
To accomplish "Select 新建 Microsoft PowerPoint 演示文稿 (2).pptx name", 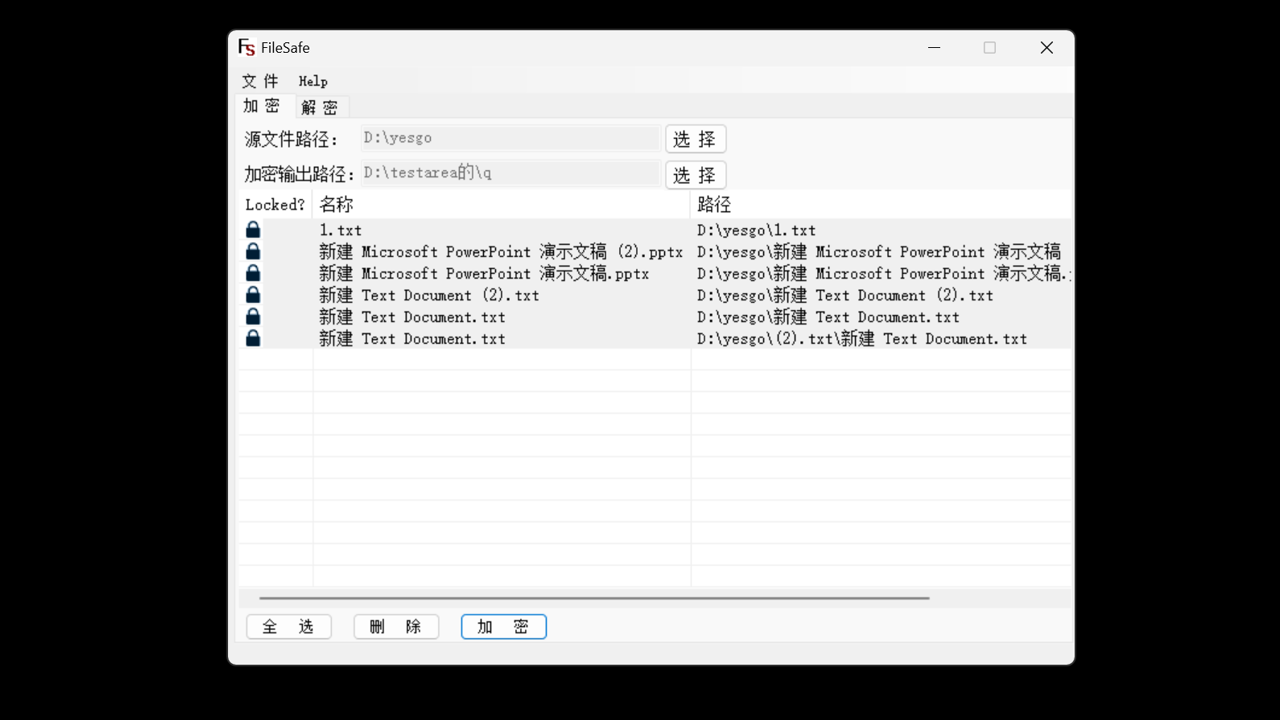I will [501, 252].
